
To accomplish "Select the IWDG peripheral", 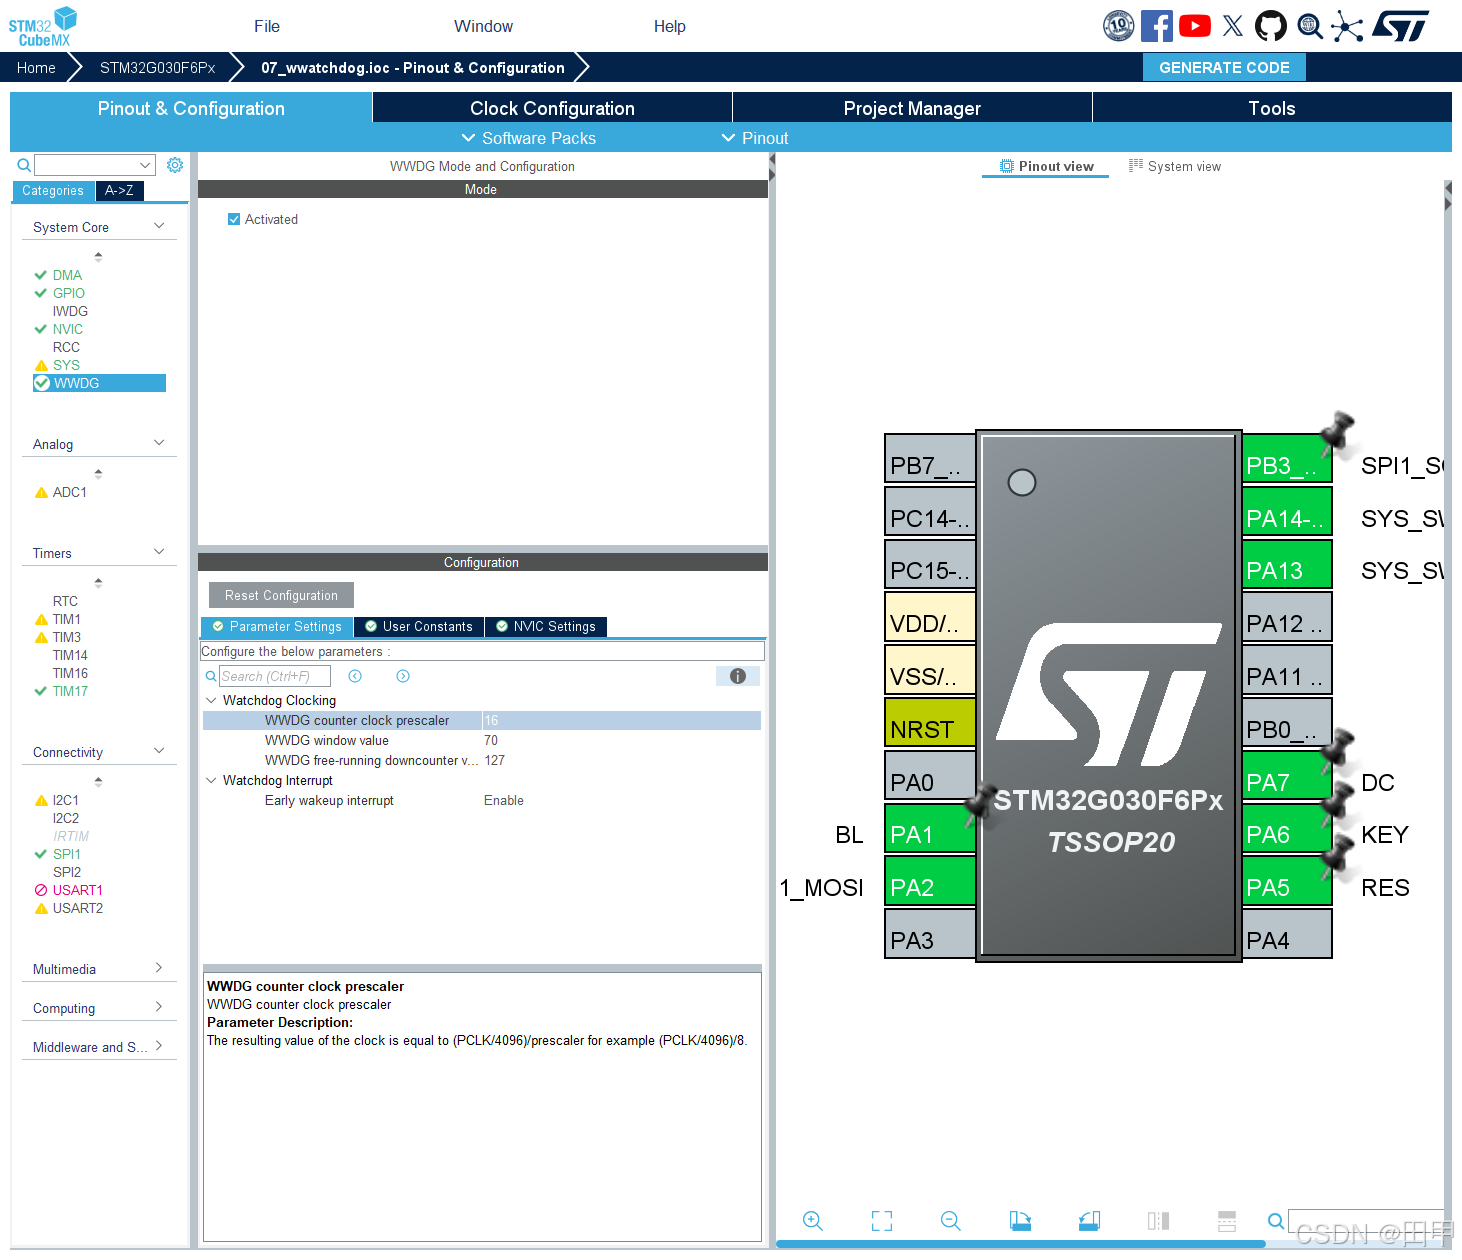I will coord(70,311).
